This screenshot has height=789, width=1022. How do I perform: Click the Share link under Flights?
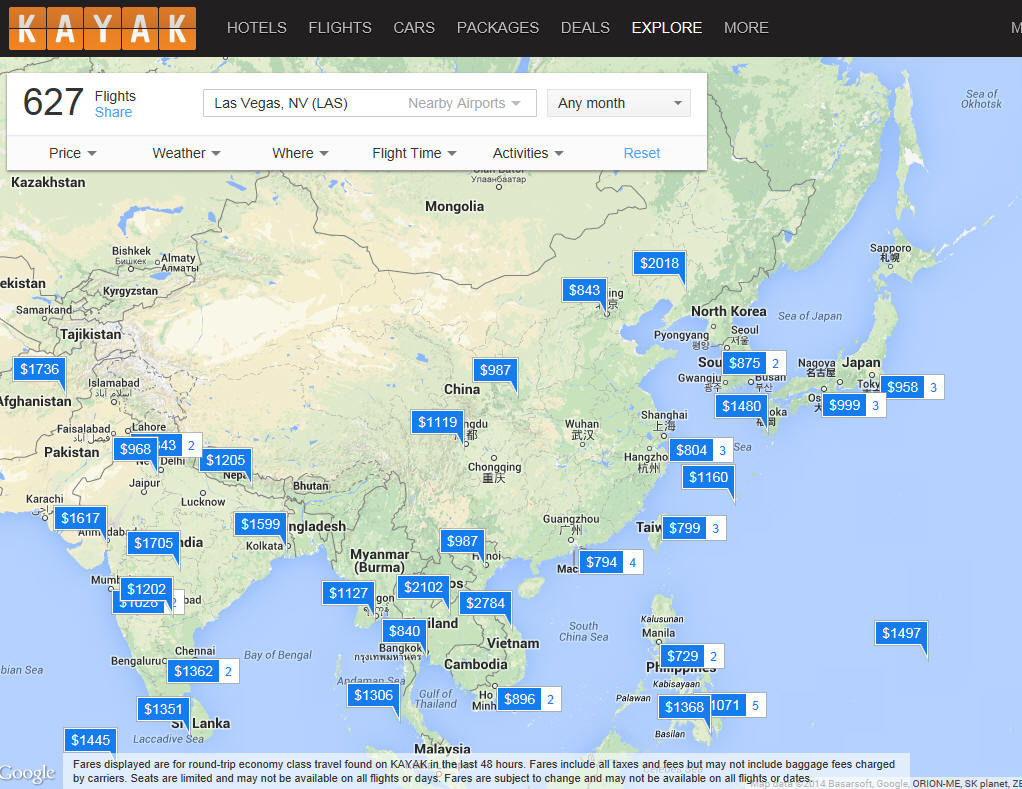(x=113, y=112)
